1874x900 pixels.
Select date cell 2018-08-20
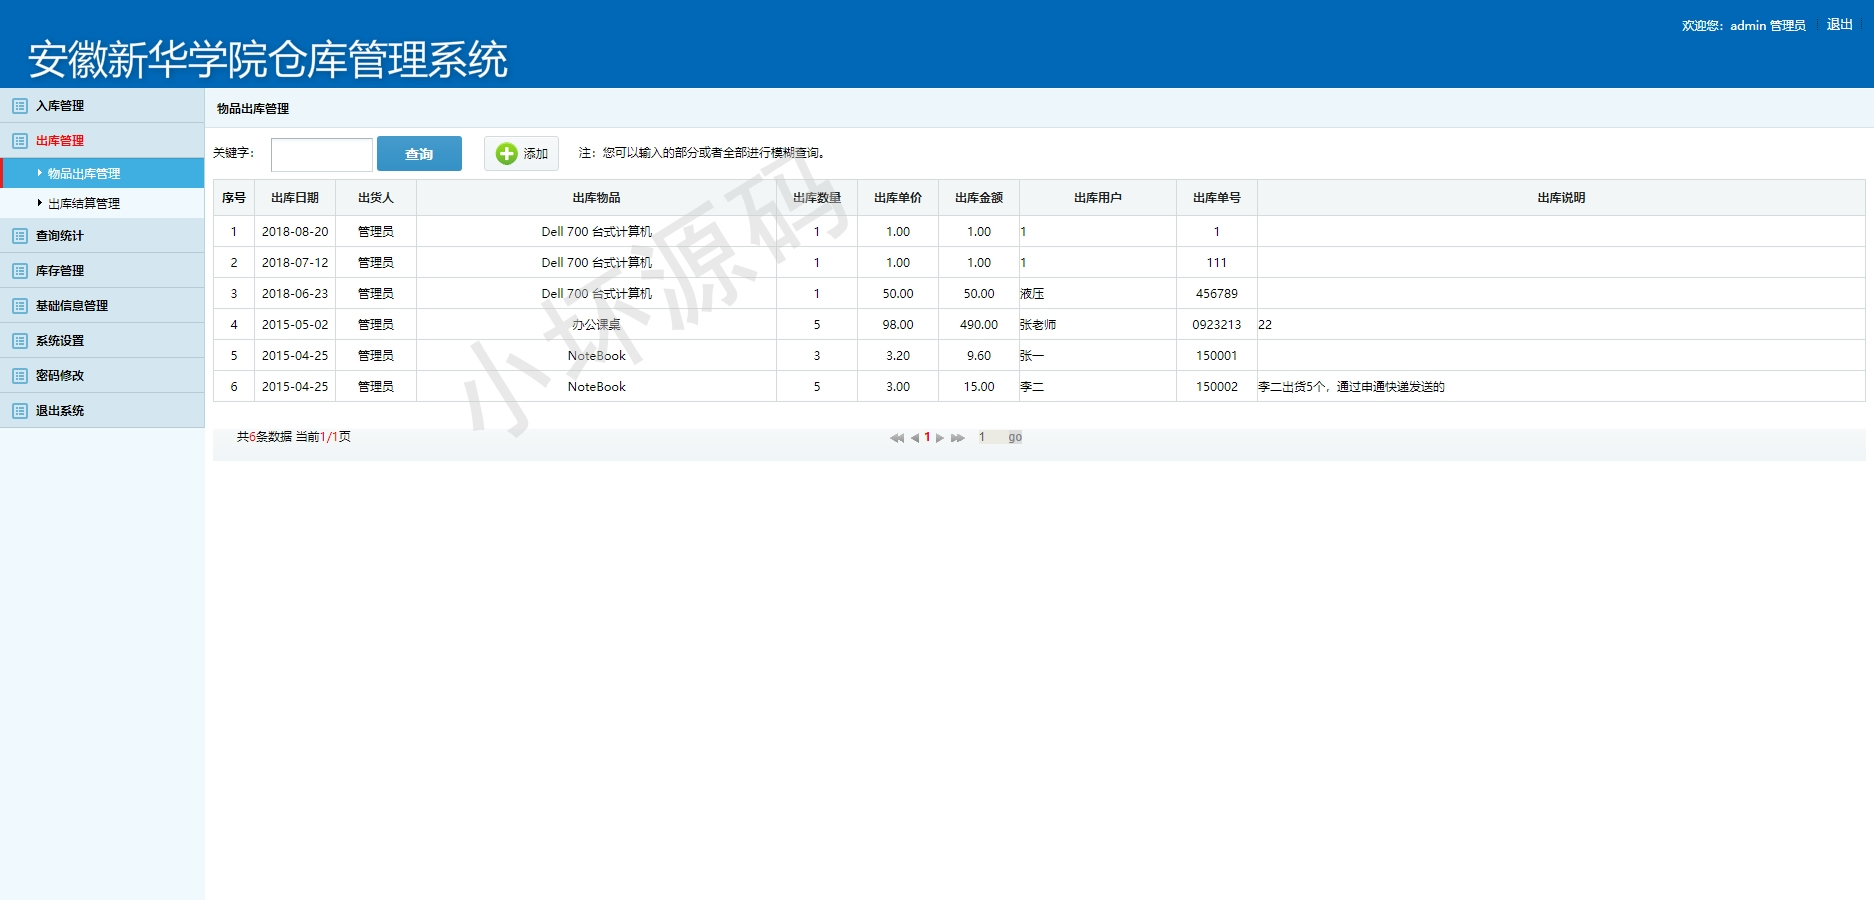[x=295, y=232]
